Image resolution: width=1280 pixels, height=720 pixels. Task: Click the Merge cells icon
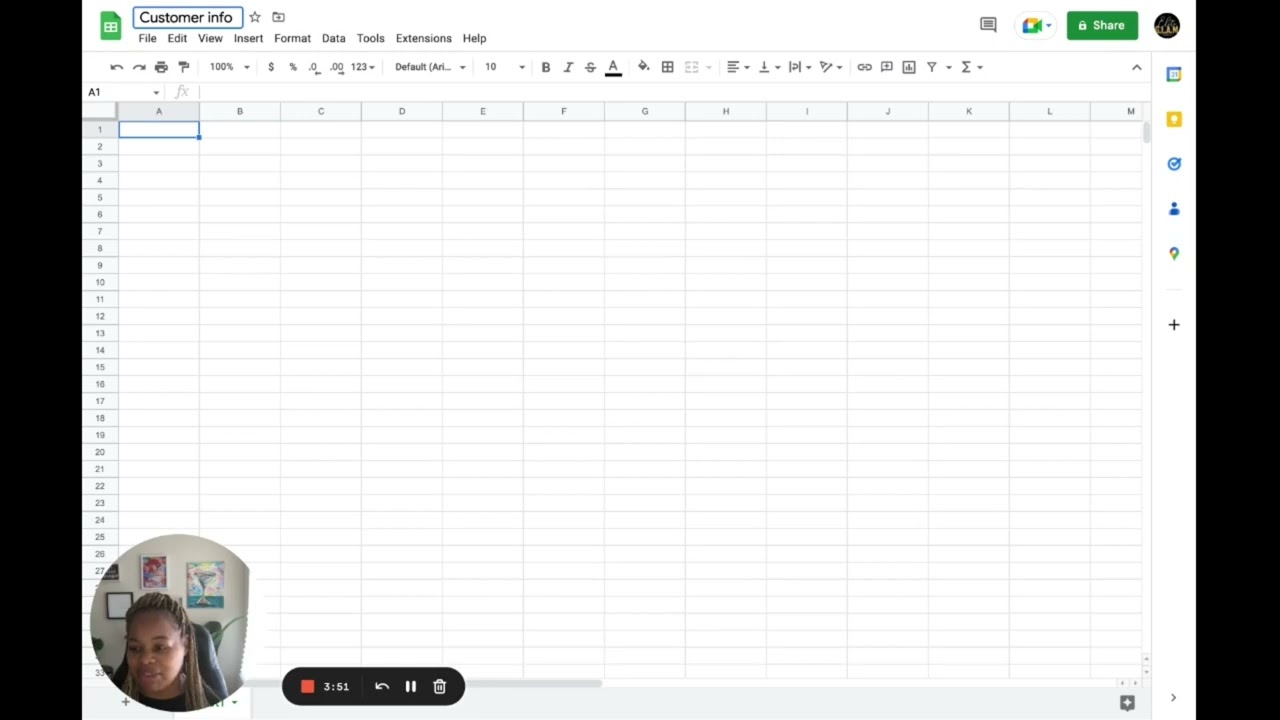691,67
